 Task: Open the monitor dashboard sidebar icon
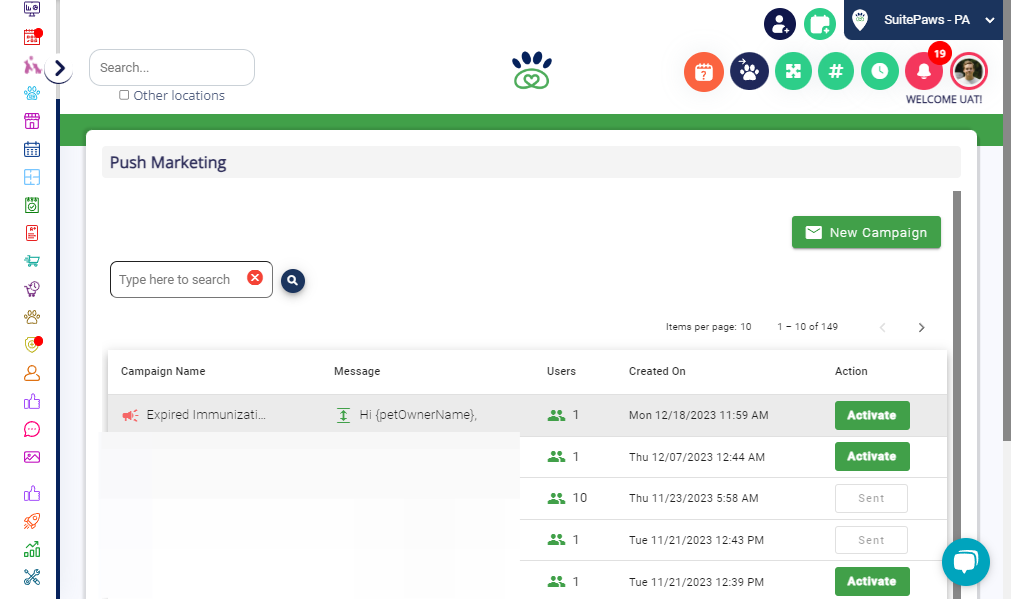[x=32, y=8]
